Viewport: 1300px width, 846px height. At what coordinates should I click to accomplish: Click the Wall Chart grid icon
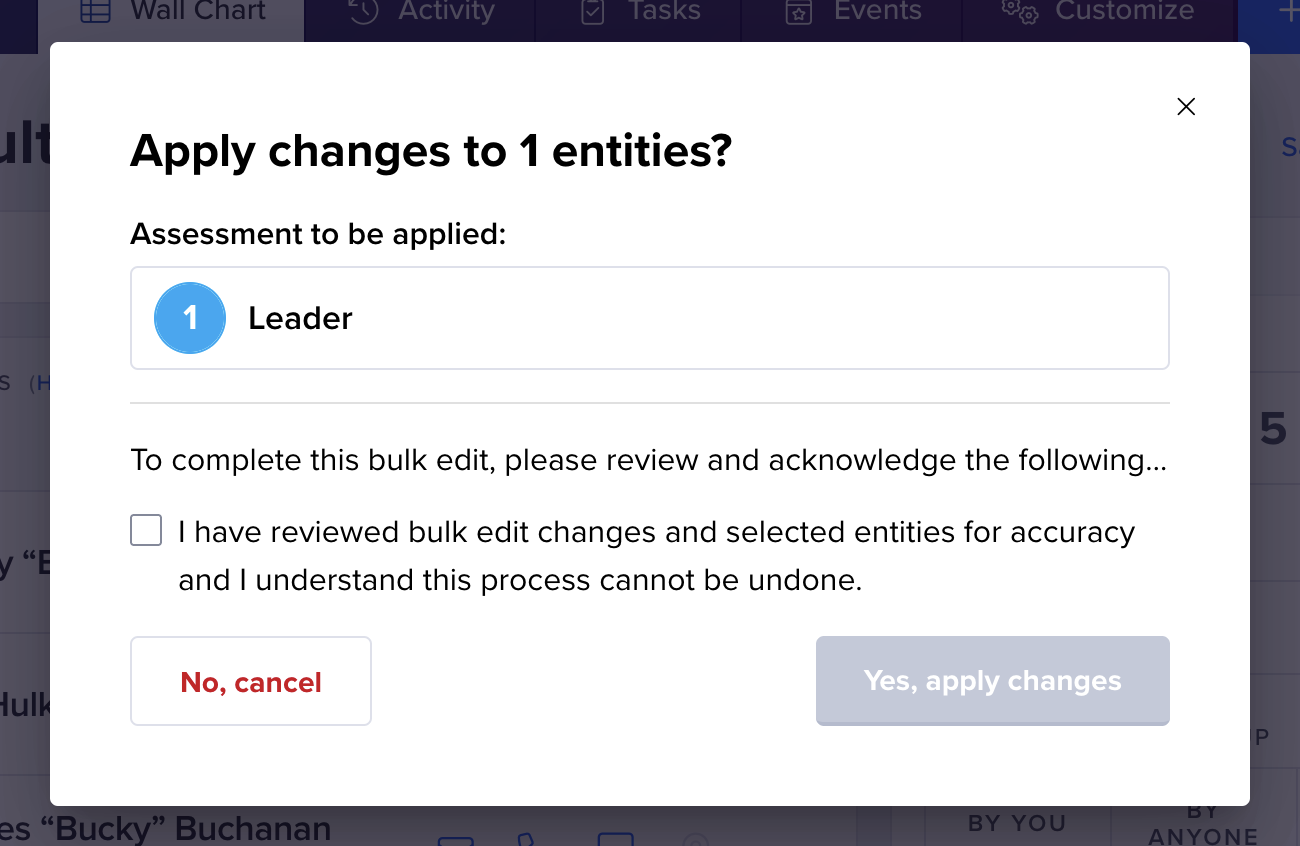point(95,11)
